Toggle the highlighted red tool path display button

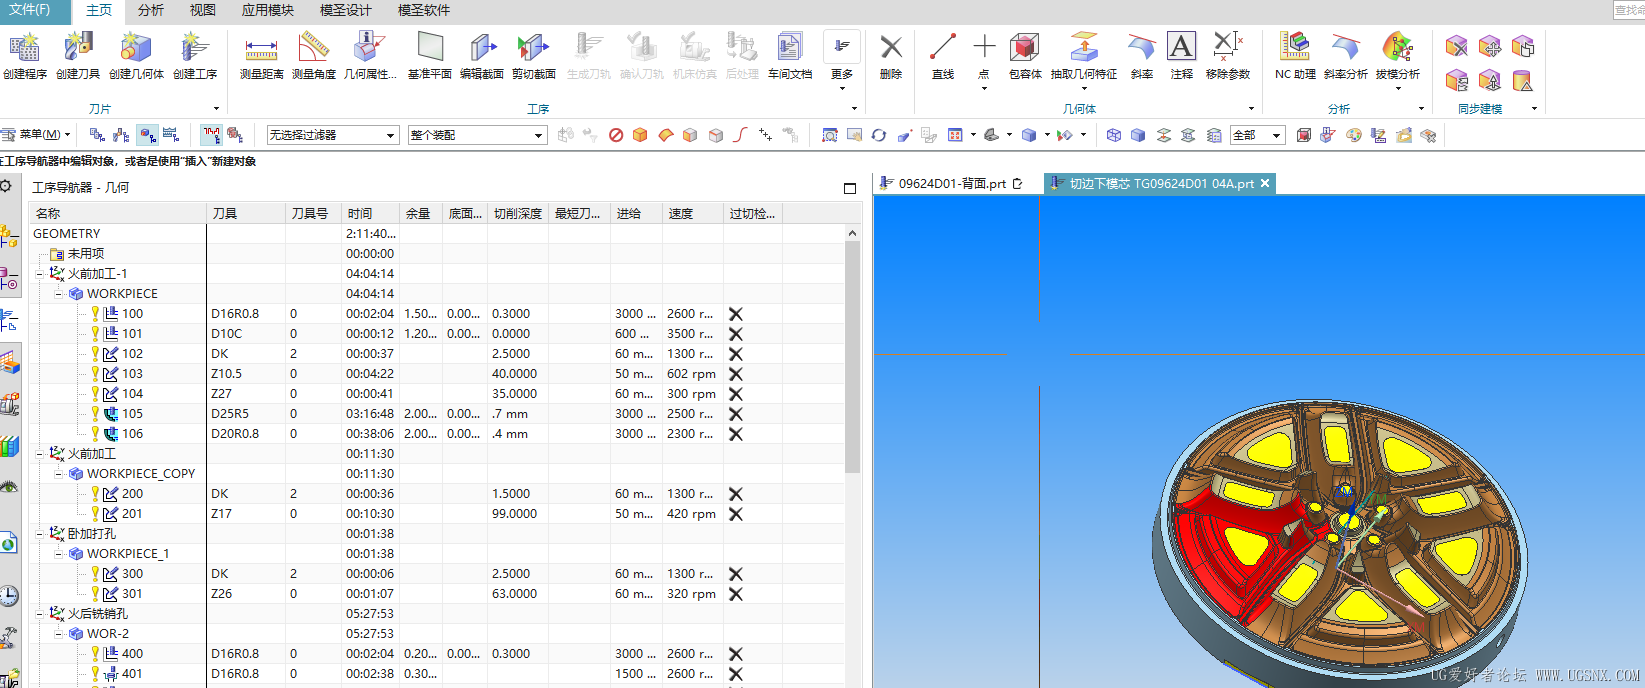point(211,135)
